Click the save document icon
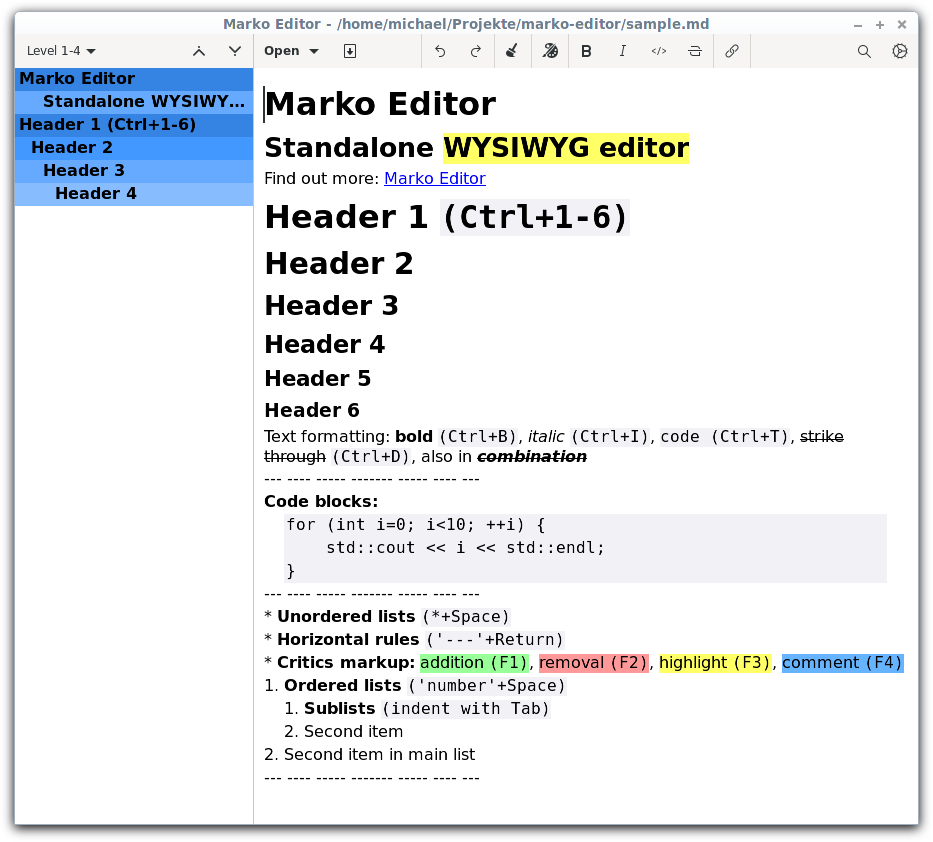The width and height of the screenshot is (933, 842). pyautogui.click(x=350, y=51)
